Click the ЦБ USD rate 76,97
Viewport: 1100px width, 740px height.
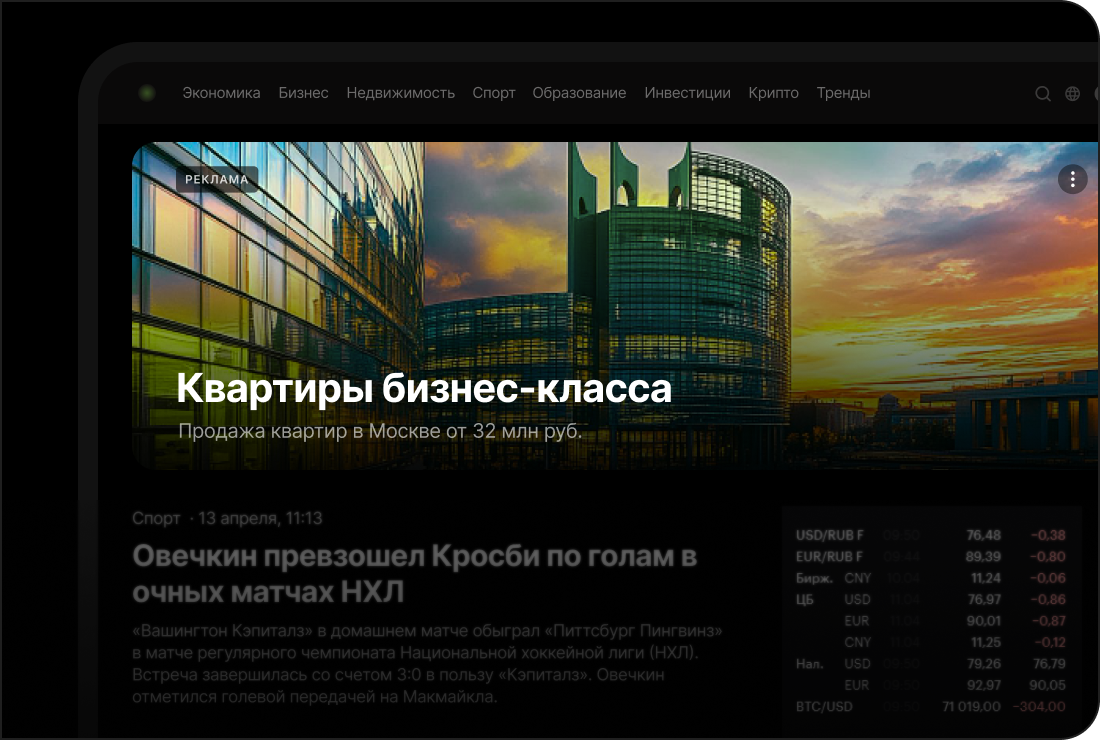(984, 600)
